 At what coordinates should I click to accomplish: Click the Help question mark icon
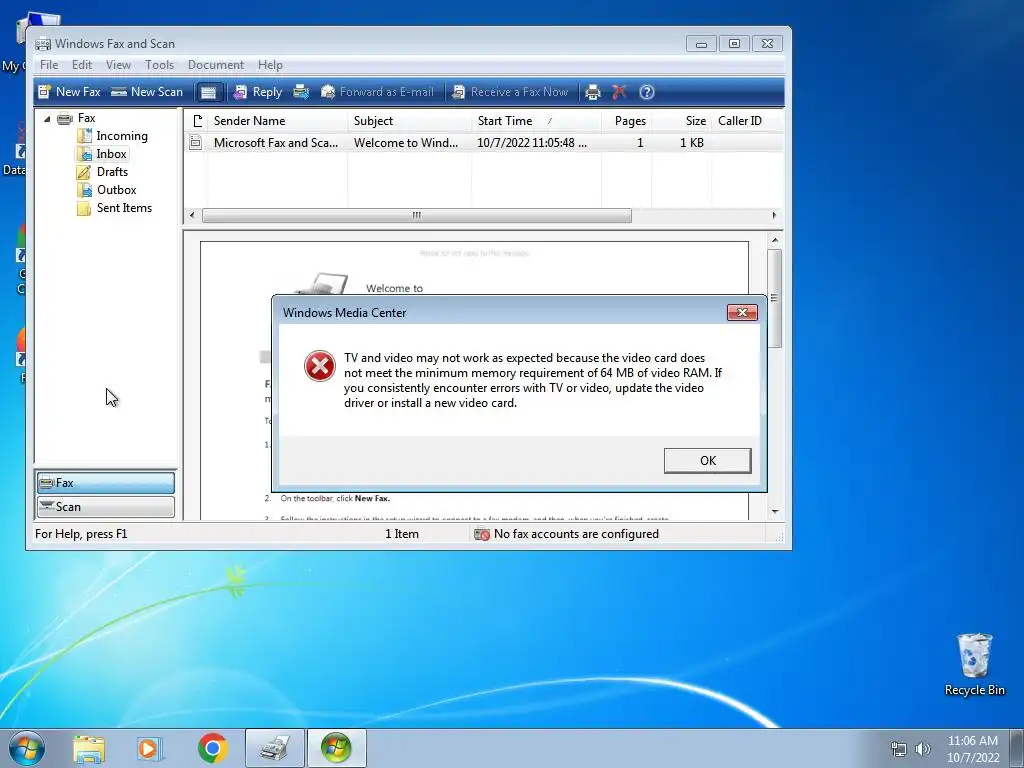(x=647, y=92)
